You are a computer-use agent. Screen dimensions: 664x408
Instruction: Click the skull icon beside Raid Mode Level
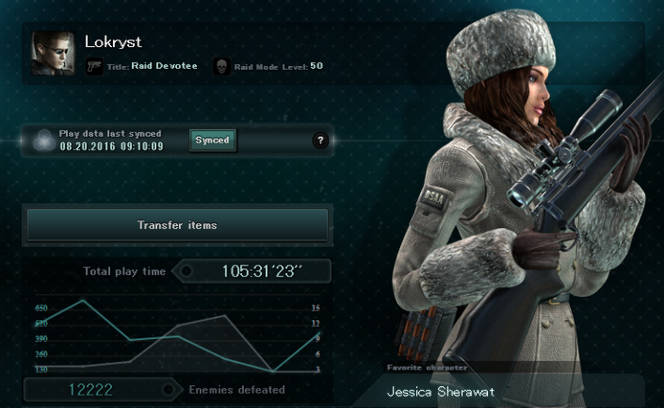tap(221, 67)
